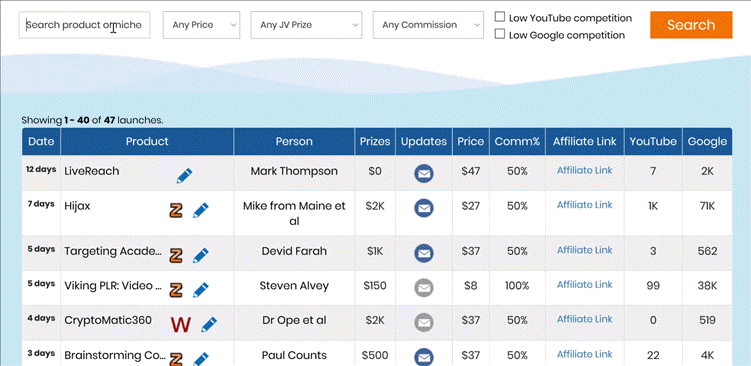Click the person name Steven Alvey

294,286
